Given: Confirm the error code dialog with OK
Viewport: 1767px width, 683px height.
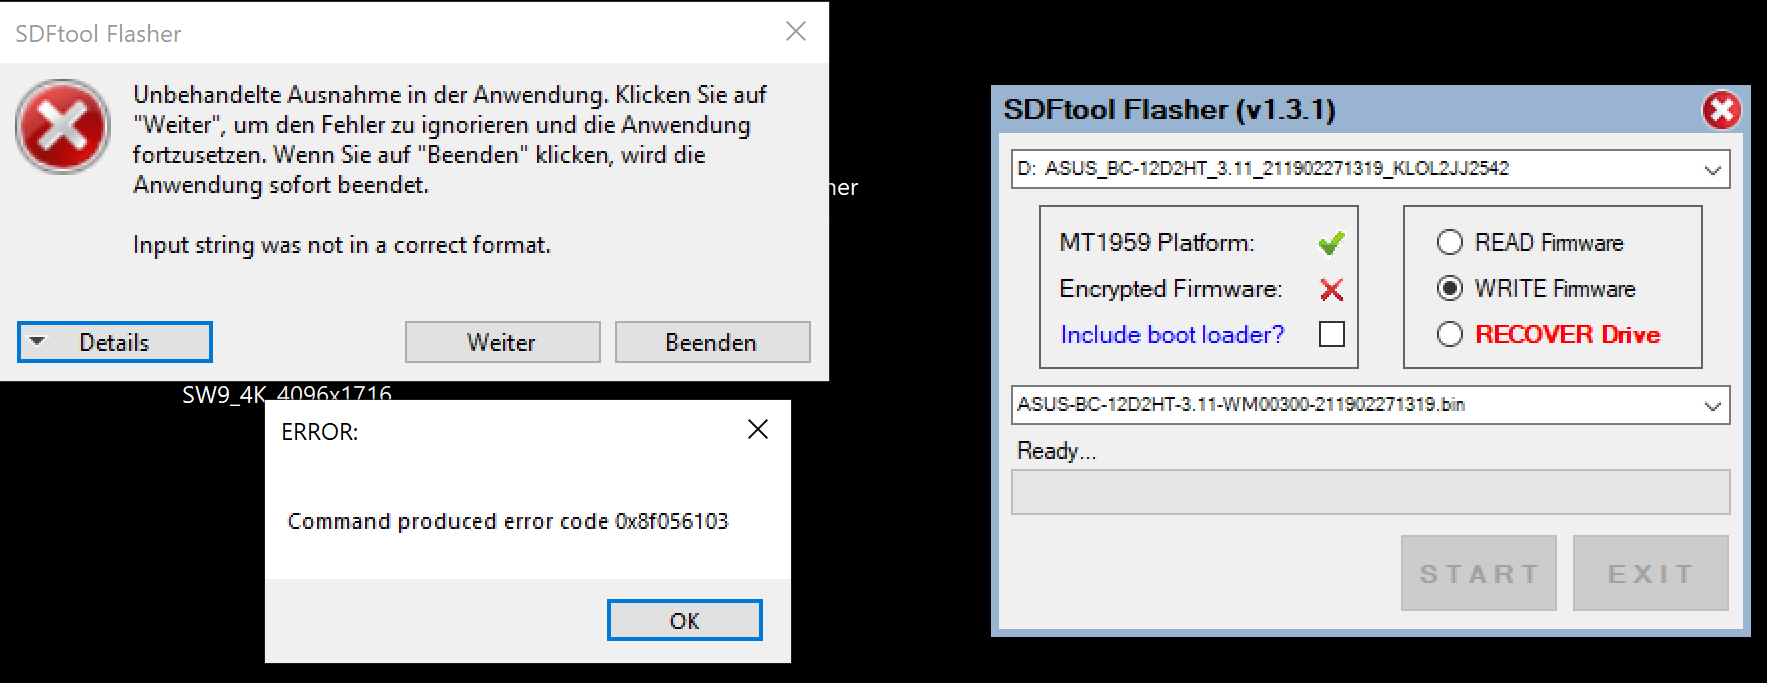Looking at the screenshot, I should (x=685, y=620).
